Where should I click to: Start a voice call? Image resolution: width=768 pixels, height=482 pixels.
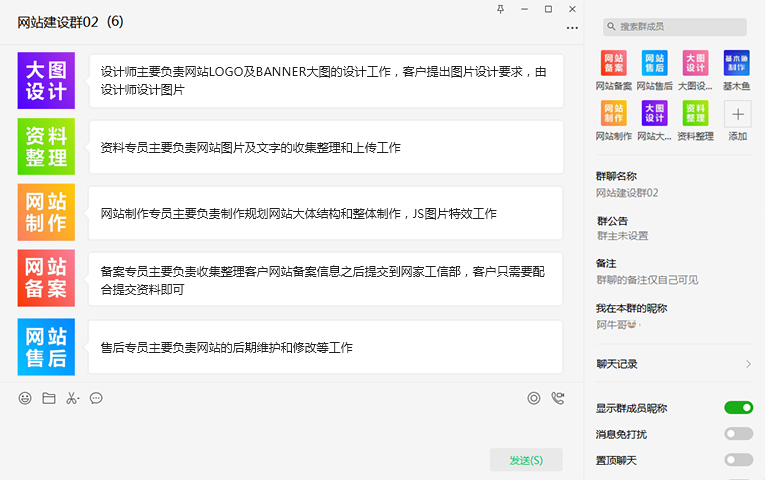(x=557, y=398)
